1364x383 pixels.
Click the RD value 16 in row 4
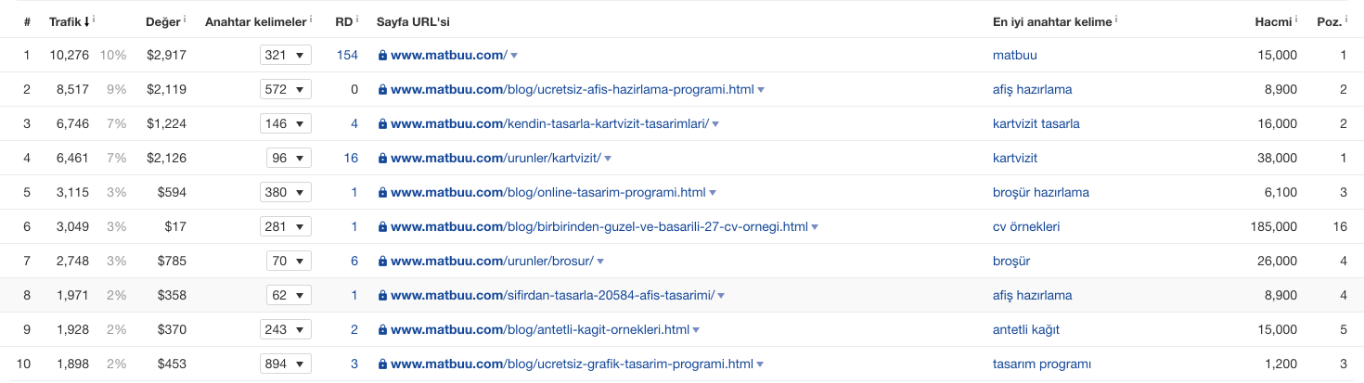pos(351,158)
